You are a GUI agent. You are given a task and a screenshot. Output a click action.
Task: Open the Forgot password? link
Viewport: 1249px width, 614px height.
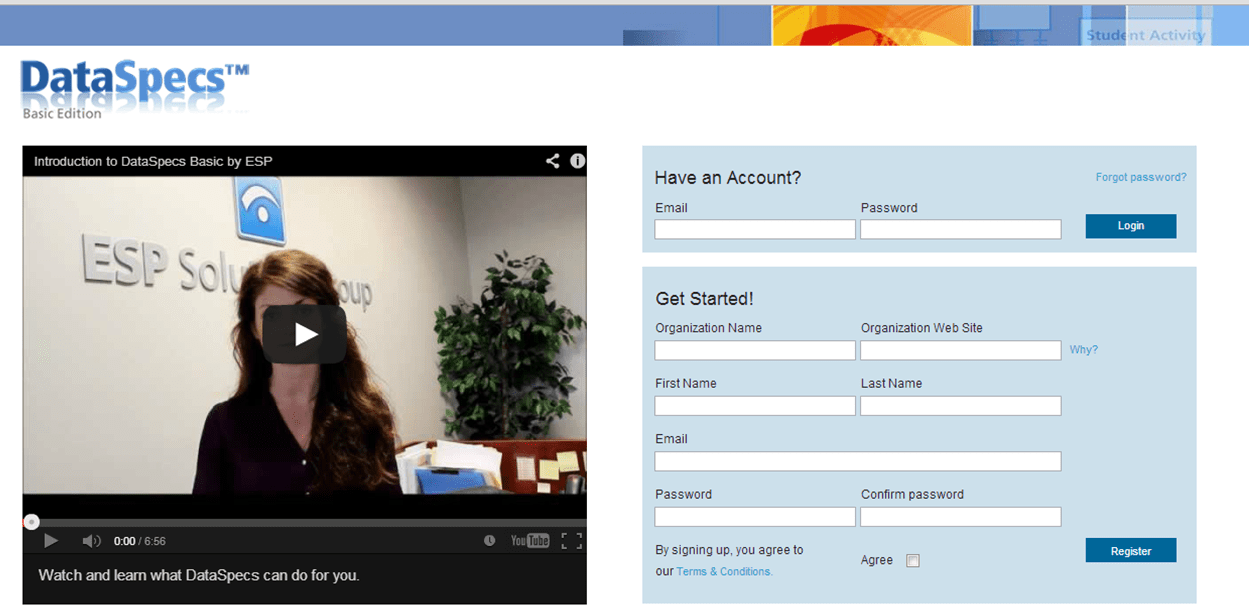pyautogui.click(x=1141, y=177)
